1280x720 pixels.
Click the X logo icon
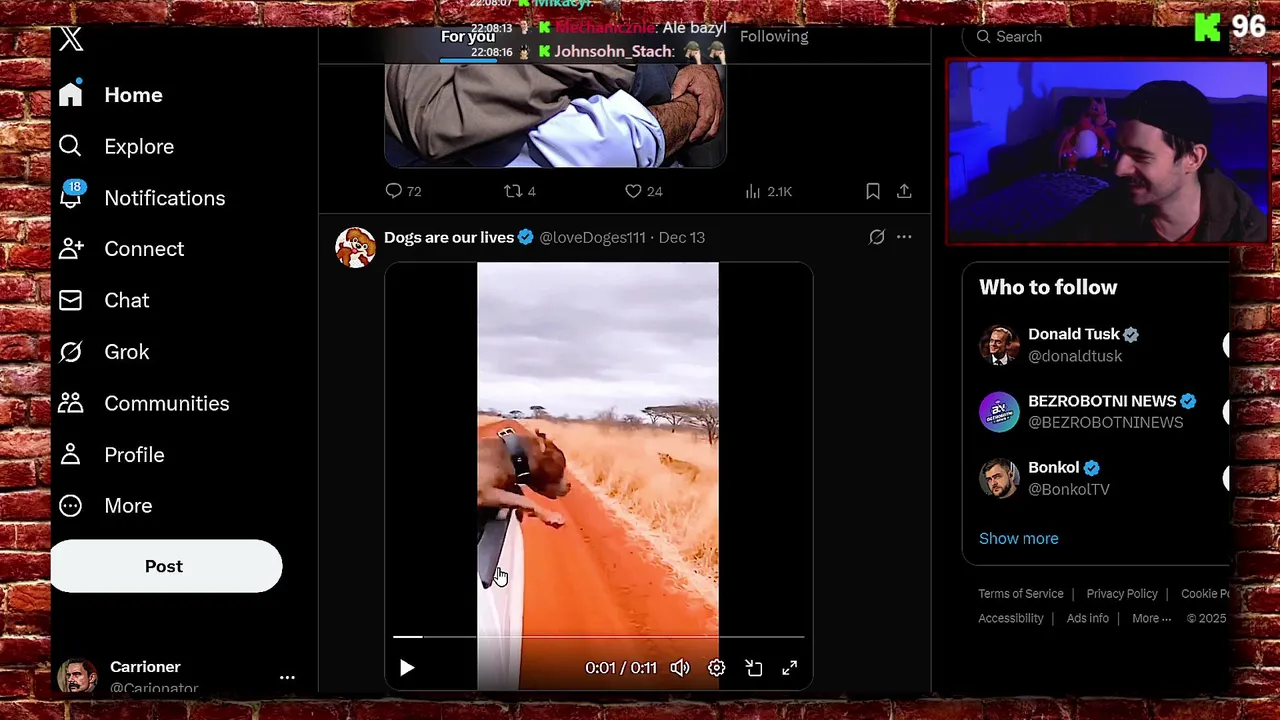tap(71, 39)
